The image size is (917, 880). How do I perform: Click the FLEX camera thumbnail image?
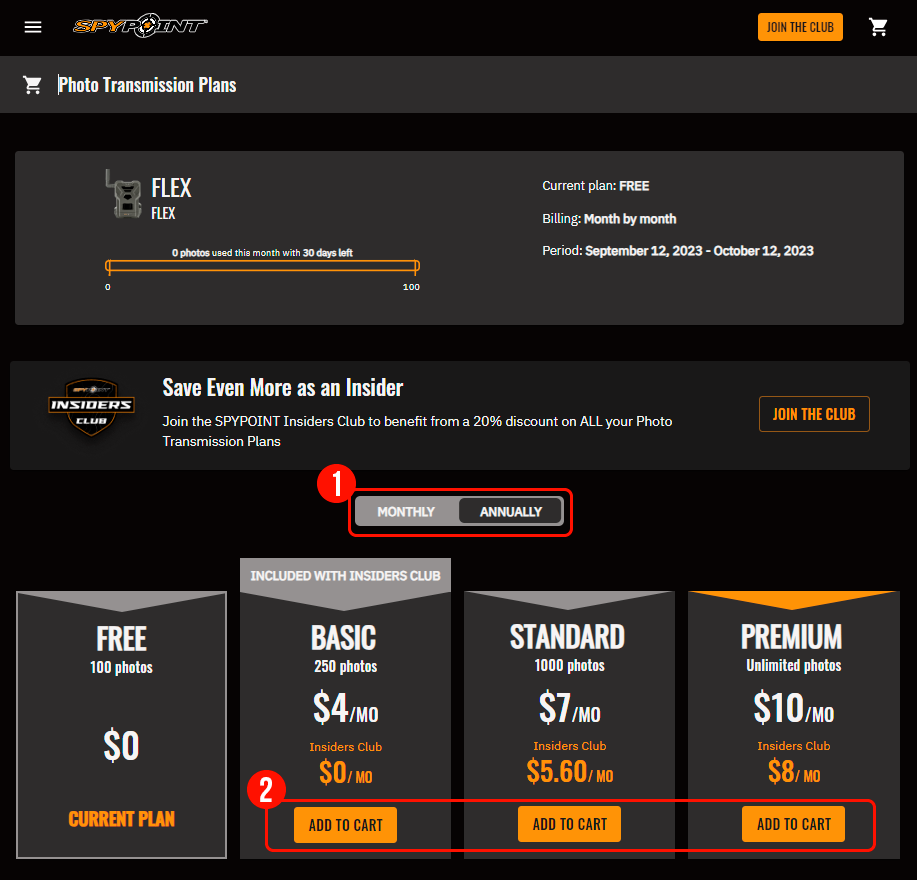click(123, 194)
